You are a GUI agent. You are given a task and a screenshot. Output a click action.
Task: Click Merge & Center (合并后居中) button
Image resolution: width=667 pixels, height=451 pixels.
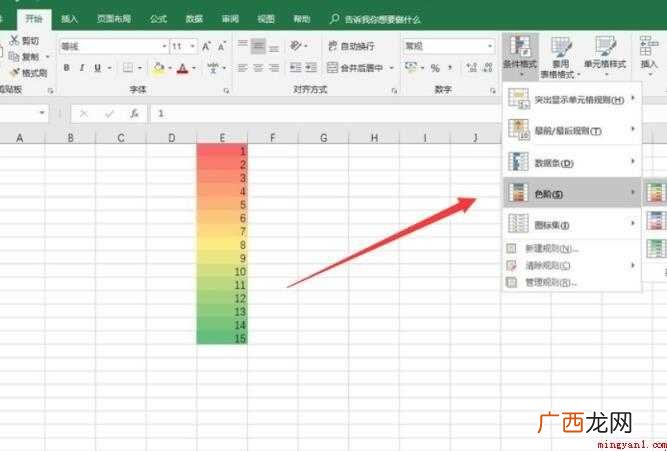pos(356,68)
